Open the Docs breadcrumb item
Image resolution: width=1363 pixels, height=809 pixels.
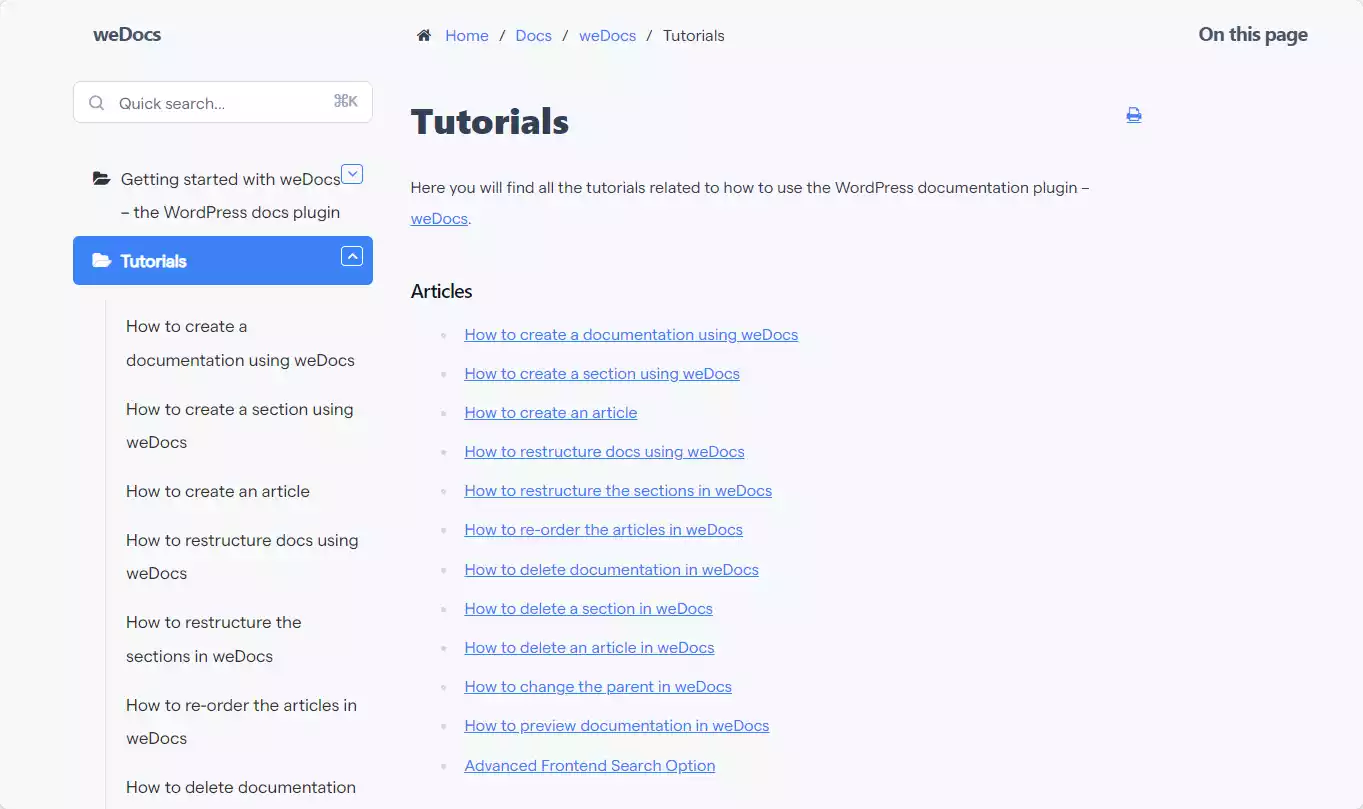[533, 35]
